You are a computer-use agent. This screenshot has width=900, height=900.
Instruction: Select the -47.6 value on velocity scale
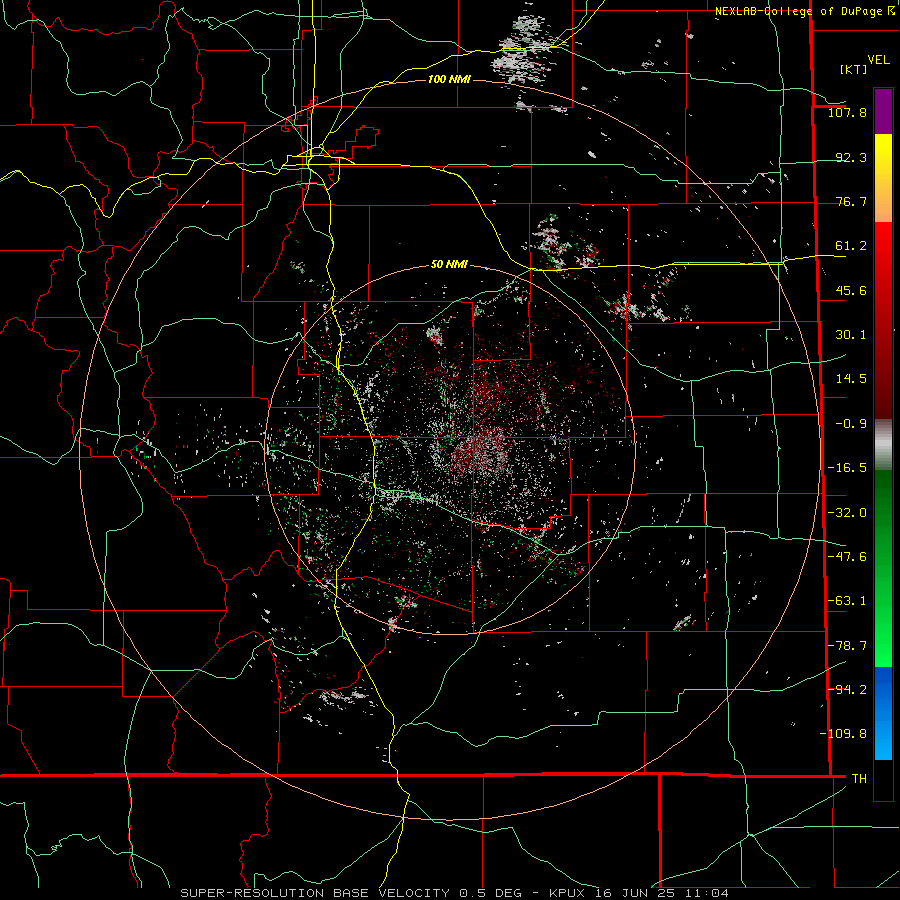click(847, 557)
